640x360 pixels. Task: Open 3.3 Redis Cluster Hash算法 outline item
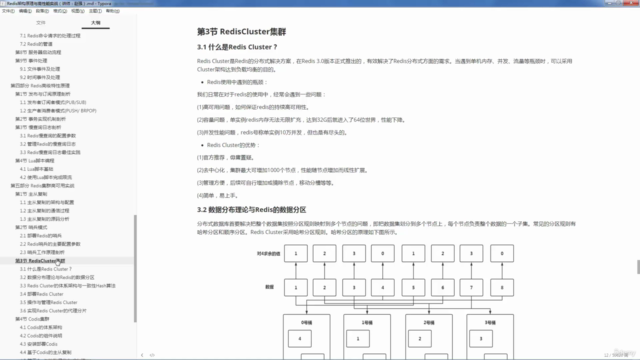pos(68,286)
